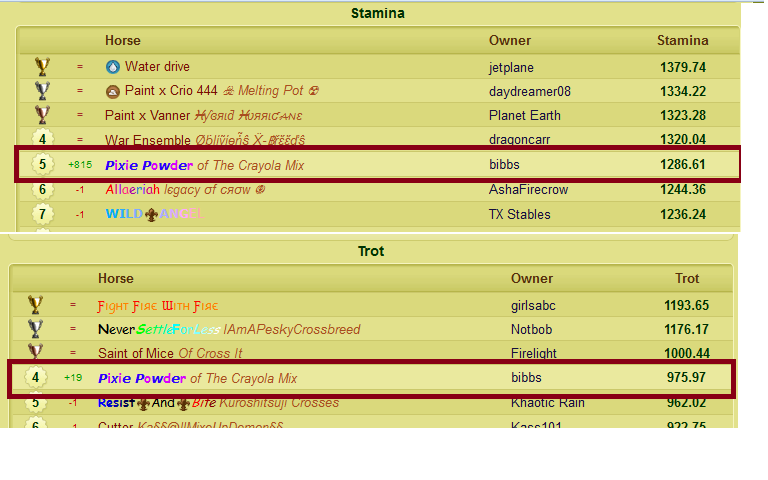Viewport: 768px width, 480px height.
Task: Open owner daydreamer08's profile
Action: coord(529,91)
